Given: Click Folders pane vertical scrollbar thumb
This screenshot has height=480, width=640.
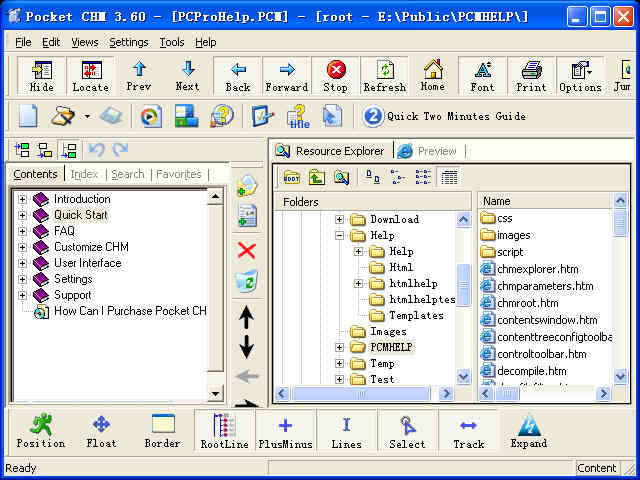Looking at the screenshot, I should pos(463,284).
